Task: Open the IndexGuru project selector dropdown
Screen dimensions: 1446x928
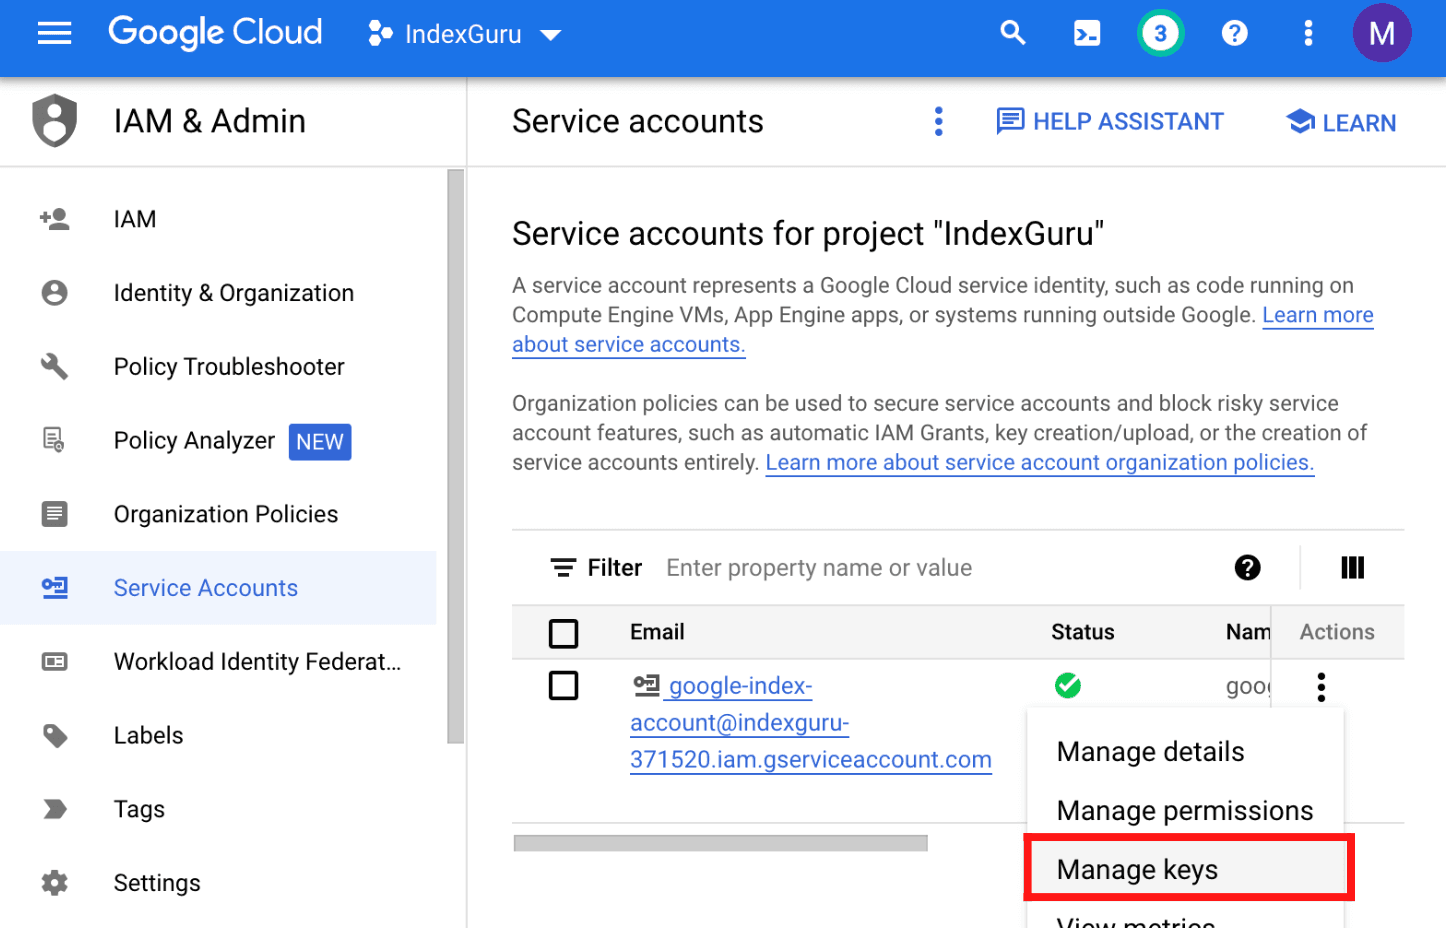Action: point(464,35)
